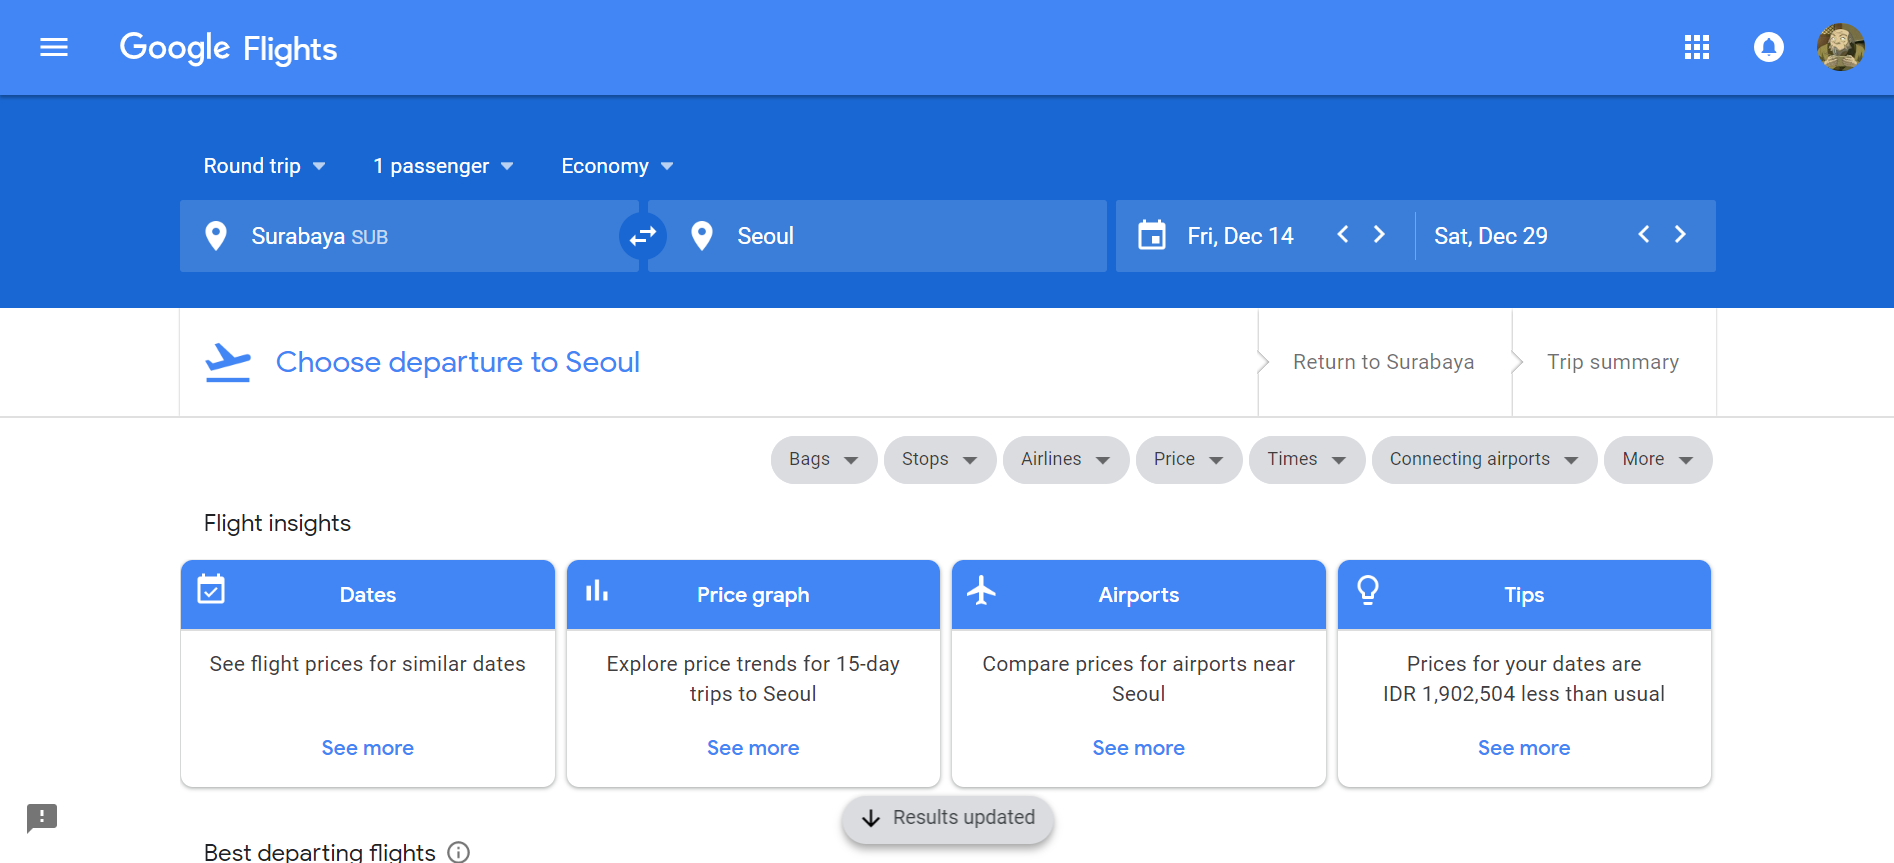Image resolution: width=1894 pixels, height=863 pixels.
Task: Go to previous departure date
Action: click(x=1343, y=234)
